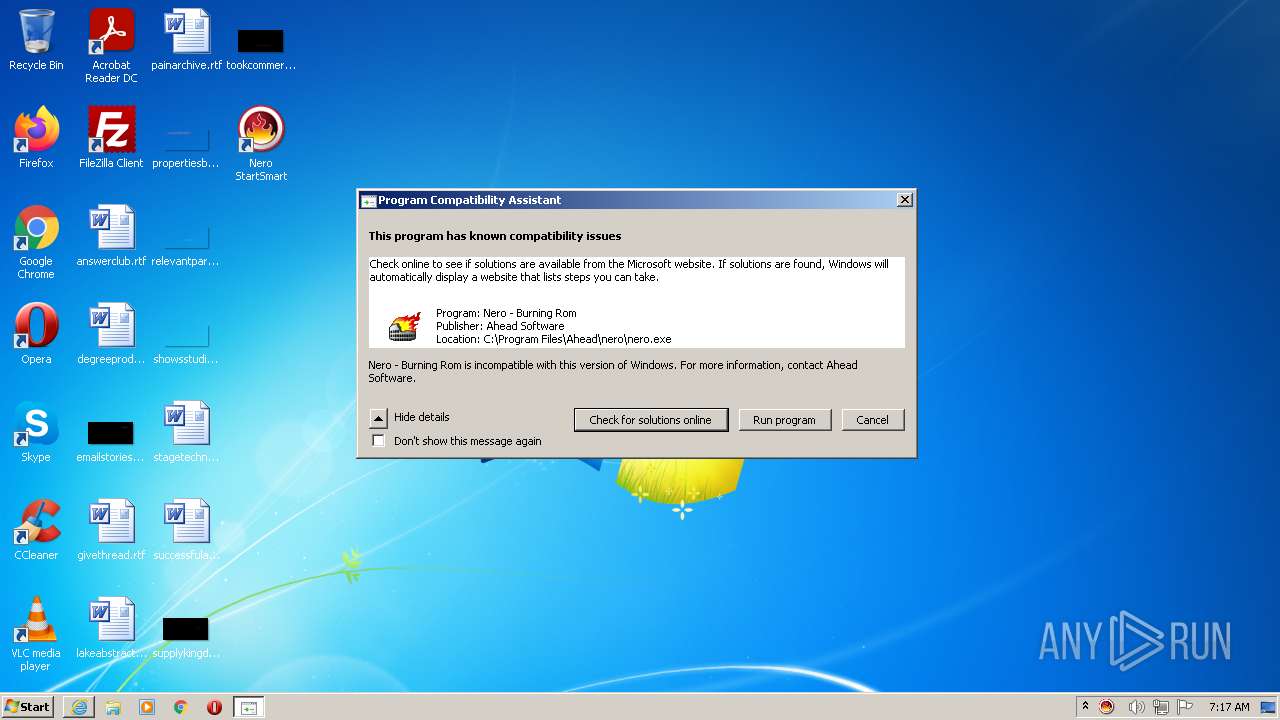Viewport: 1280px width, 720px height.
Task: Click 'Program: Nero - Burning Rom' text
Action: pyautogui.click(x=506, y=313)
